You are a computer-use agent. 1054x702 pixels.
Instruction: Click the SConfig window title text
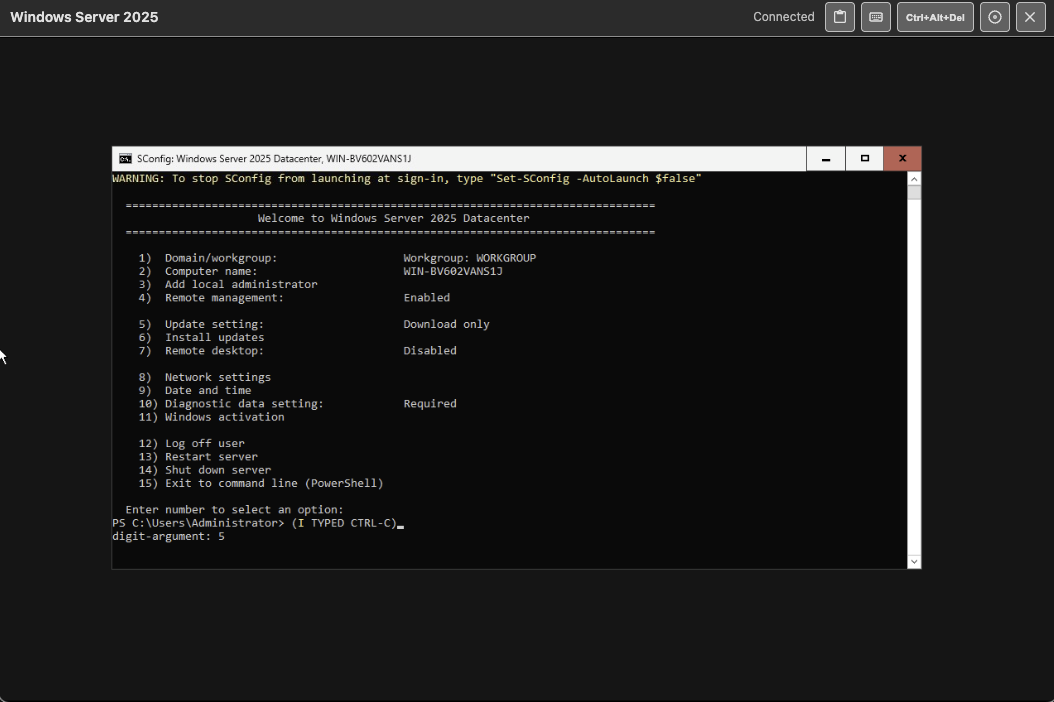[x=274, y=159]
